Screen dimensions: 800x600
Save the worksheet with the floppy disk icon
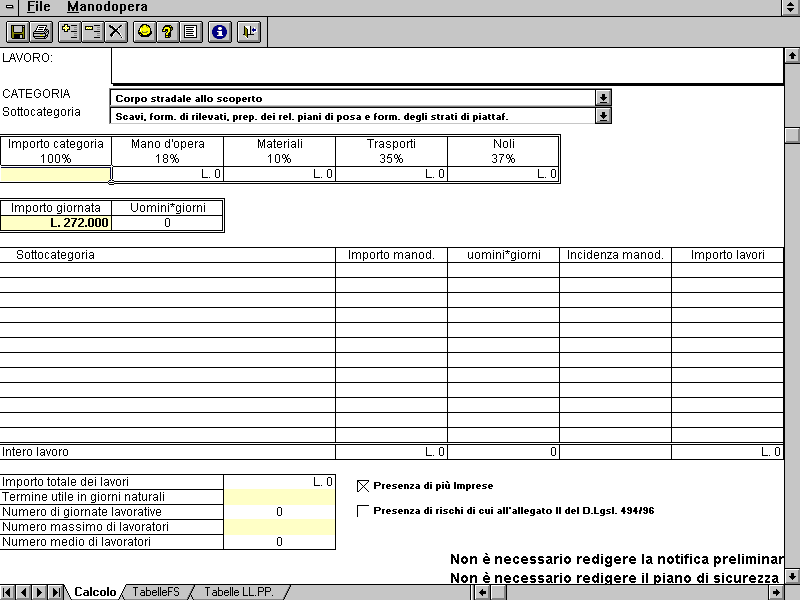click(18, 32)
